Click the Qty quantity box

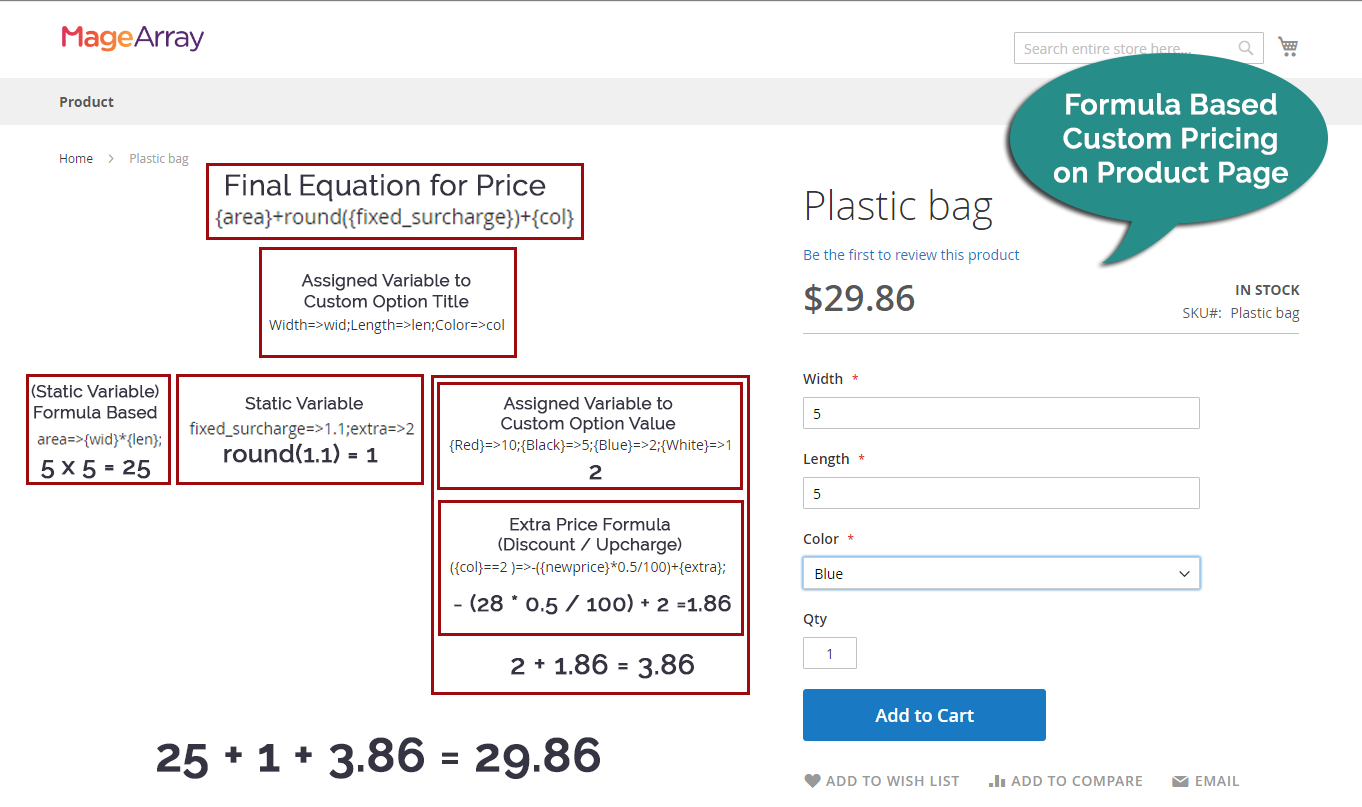(x=830, y=652)
